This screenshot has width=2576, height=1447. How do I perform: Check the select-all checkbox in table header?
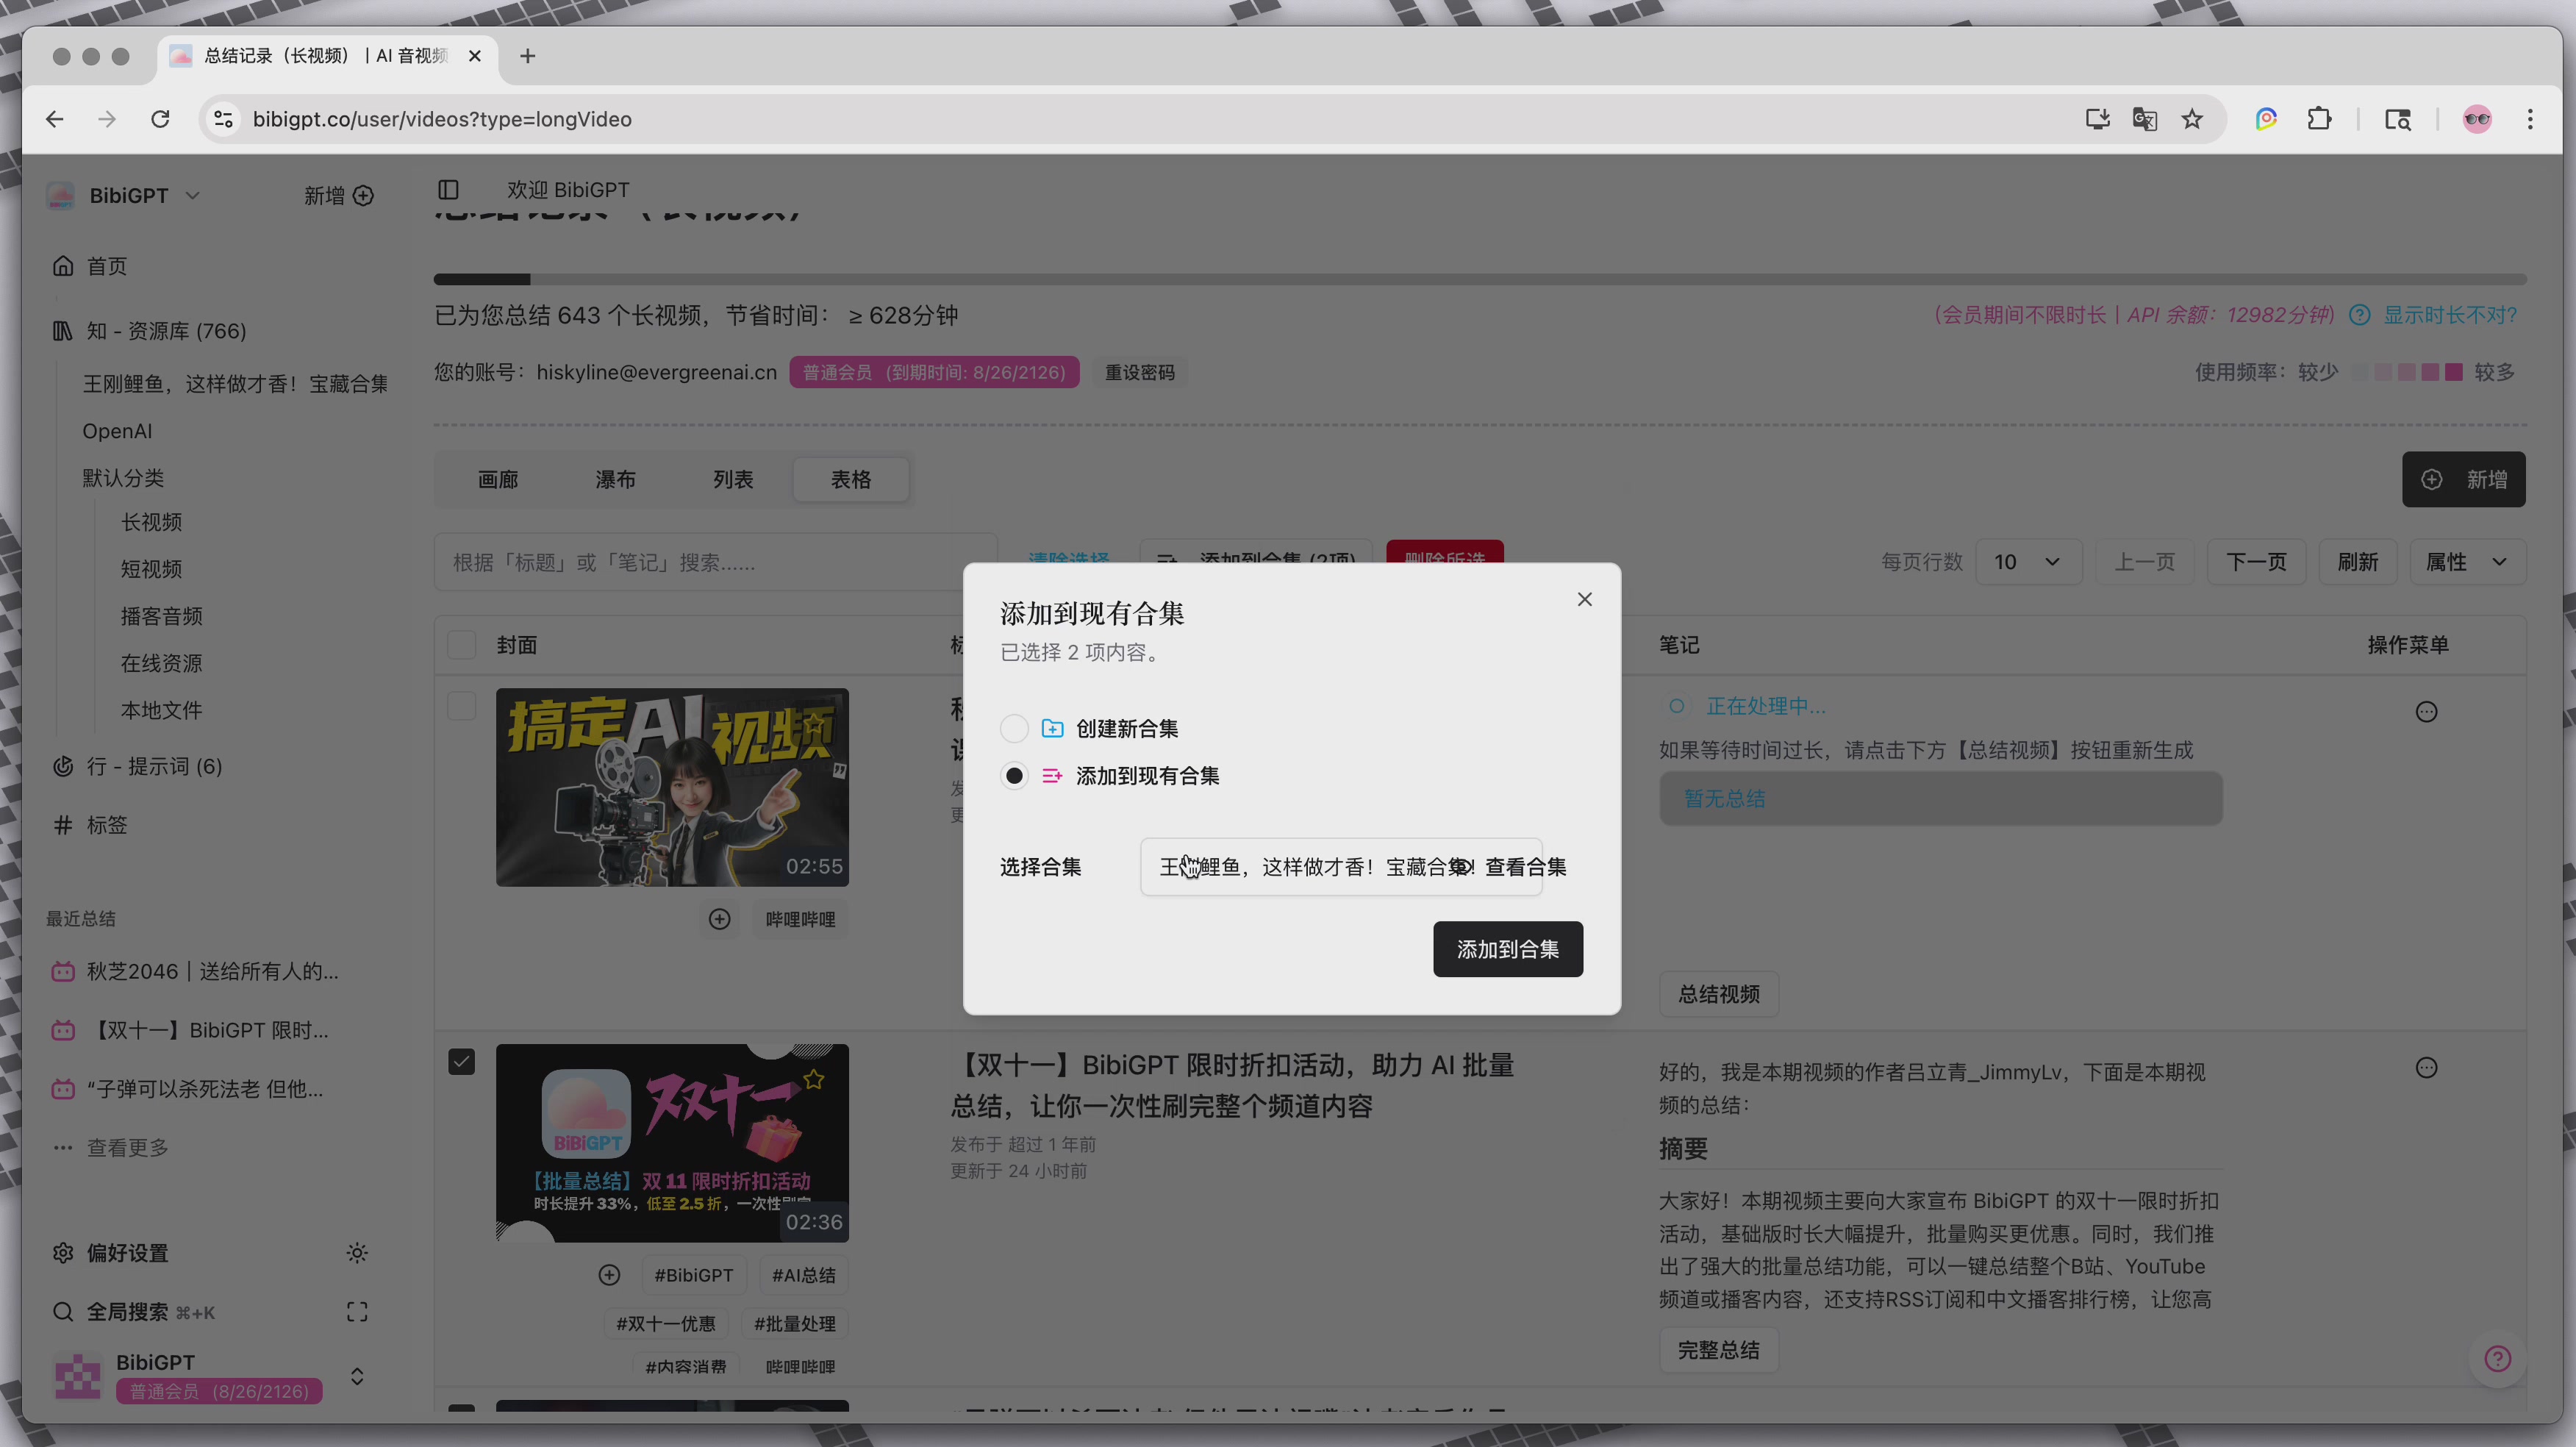(461, 645)
